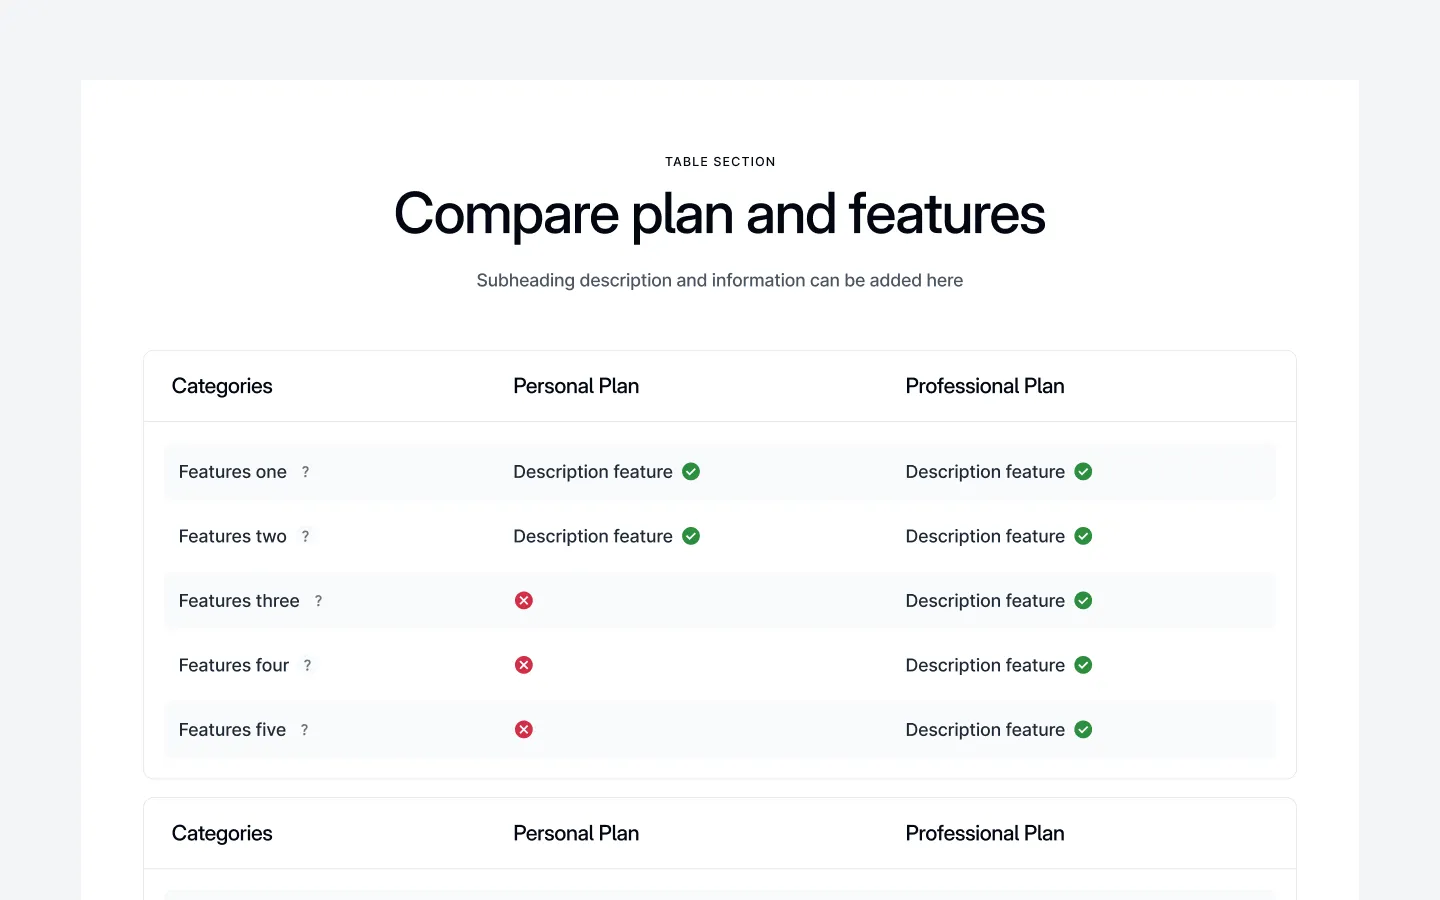Select the "Features three" row label
The height and width of the screenshot is (900, 1440).
tap(239, 601)
